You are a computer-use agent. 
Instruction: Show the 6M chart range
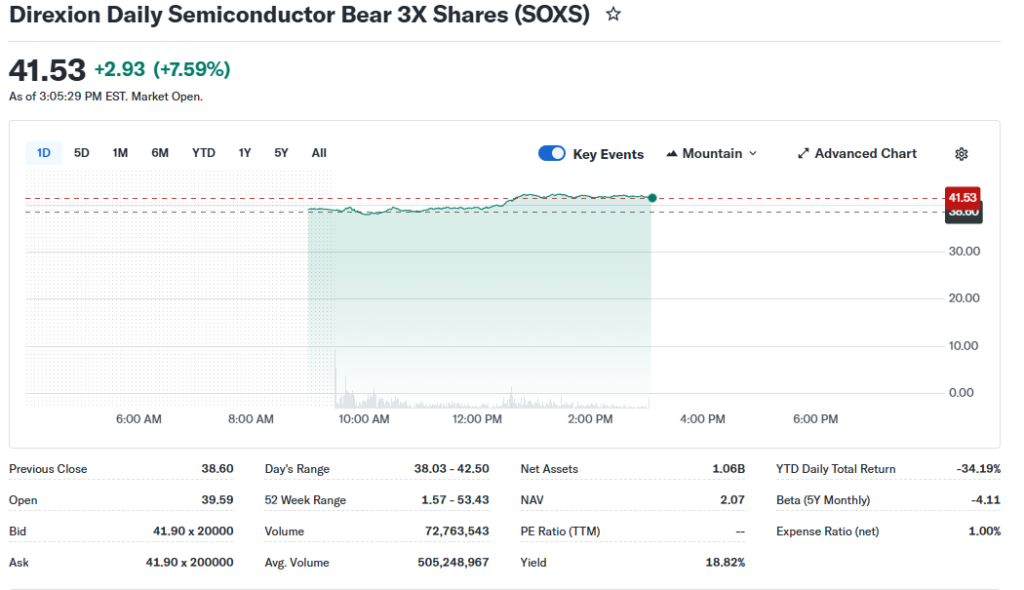point(160,153)
